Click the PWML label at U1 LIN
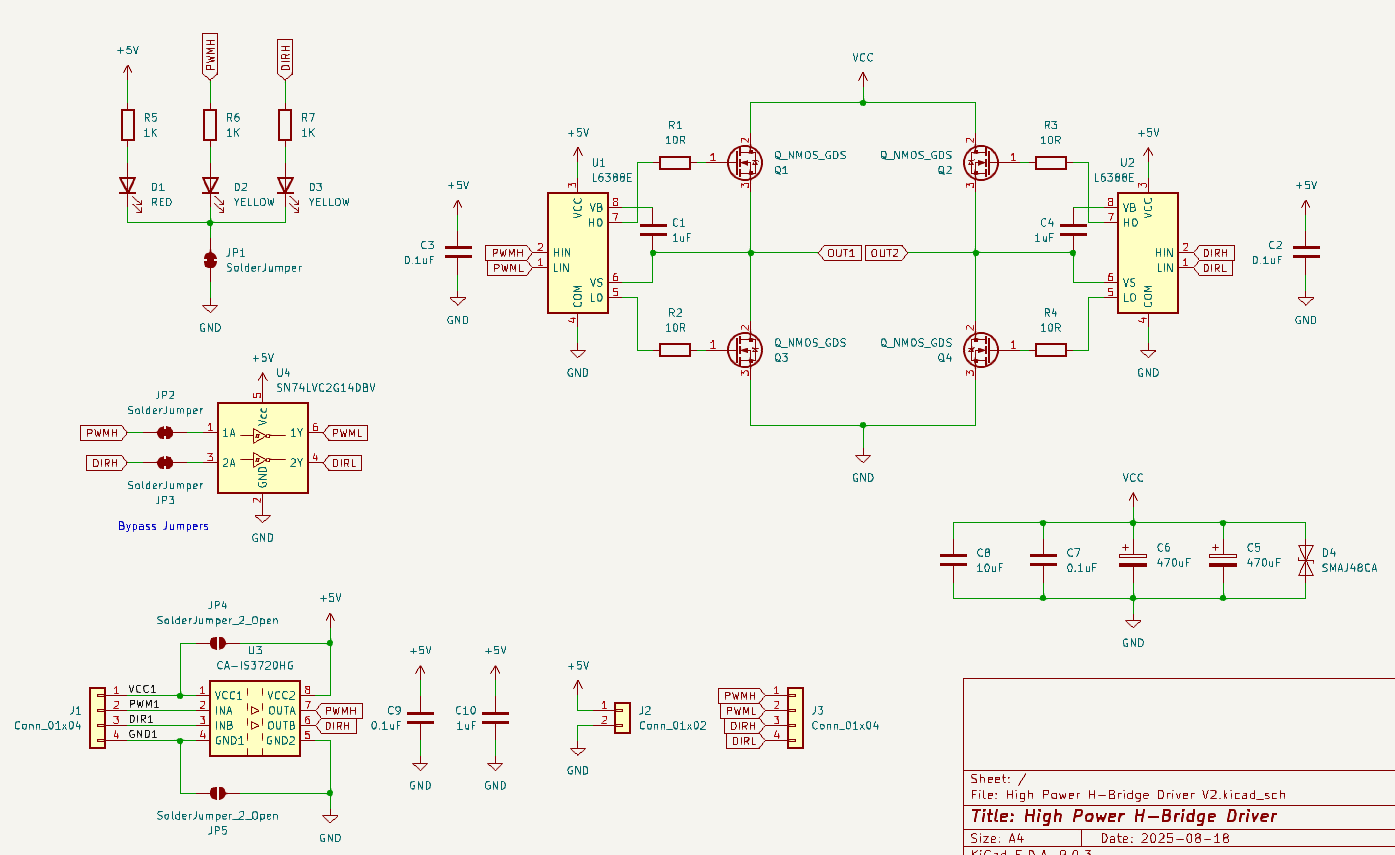Screen dimensions: 1395x855 click(x=509, y=268)
